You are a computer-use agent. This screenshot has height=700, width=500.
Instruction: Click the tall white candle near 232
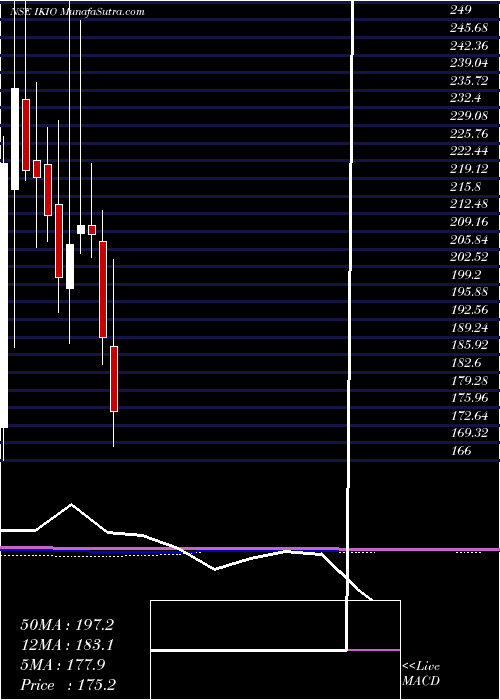click(15, 139)
